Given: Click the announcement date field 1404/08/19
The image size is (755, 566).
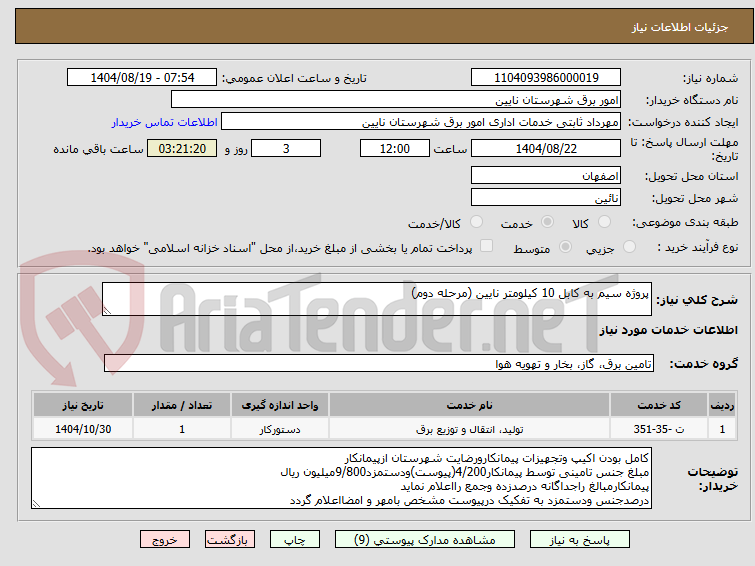Looking at the screenshot, I should tap(142, 78).
